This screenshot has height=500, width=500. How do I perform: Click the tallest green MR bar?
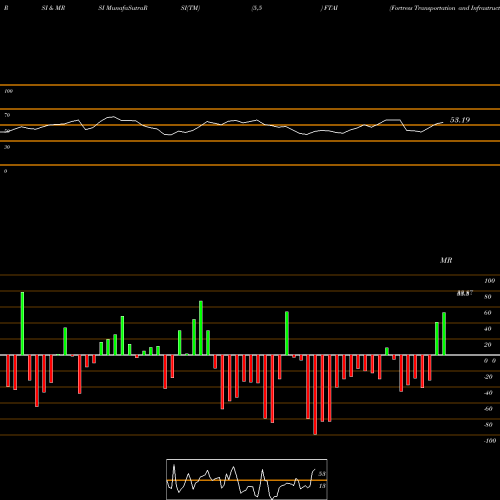click(22, 323)
